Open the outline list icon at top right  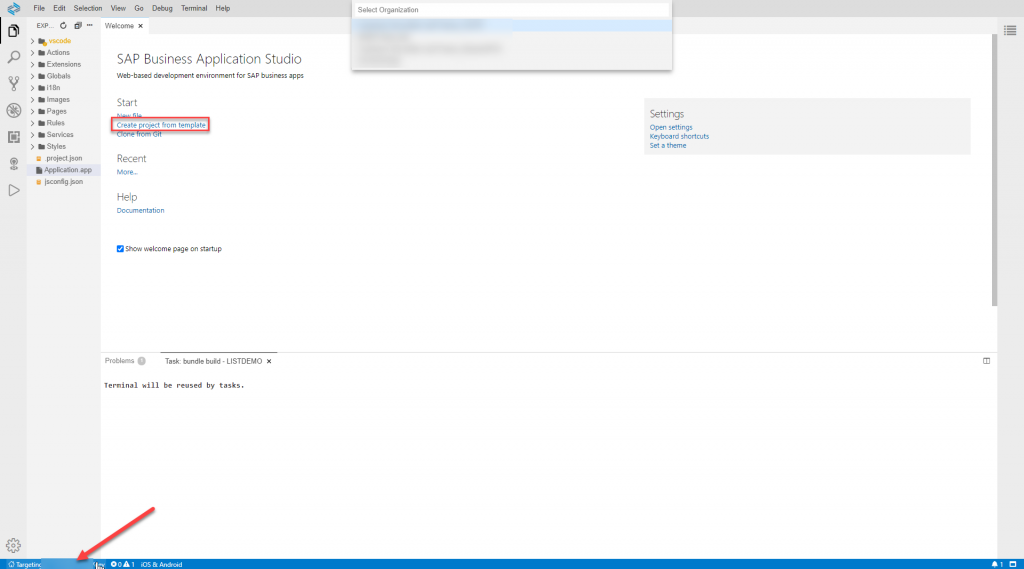coord(1010,30)
